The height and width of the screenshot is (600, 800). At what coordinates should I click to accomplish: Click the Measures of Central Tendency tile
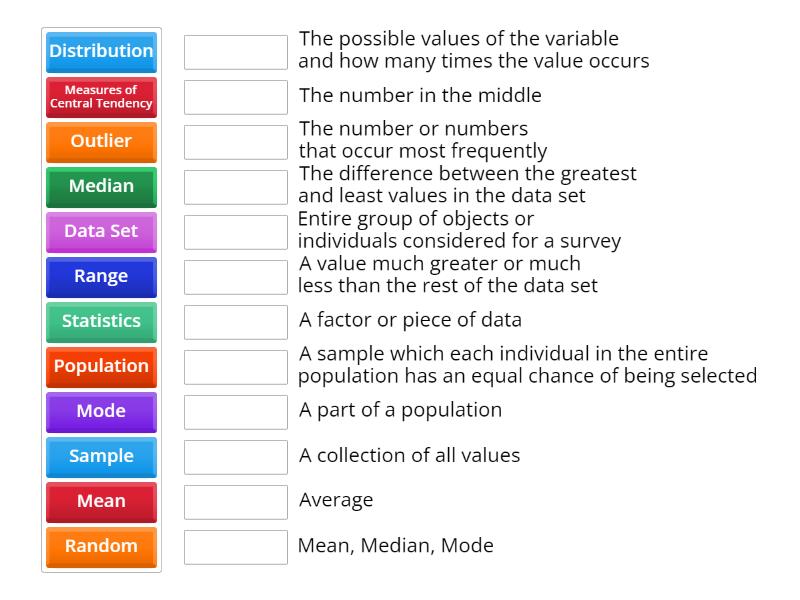point(100,97)
